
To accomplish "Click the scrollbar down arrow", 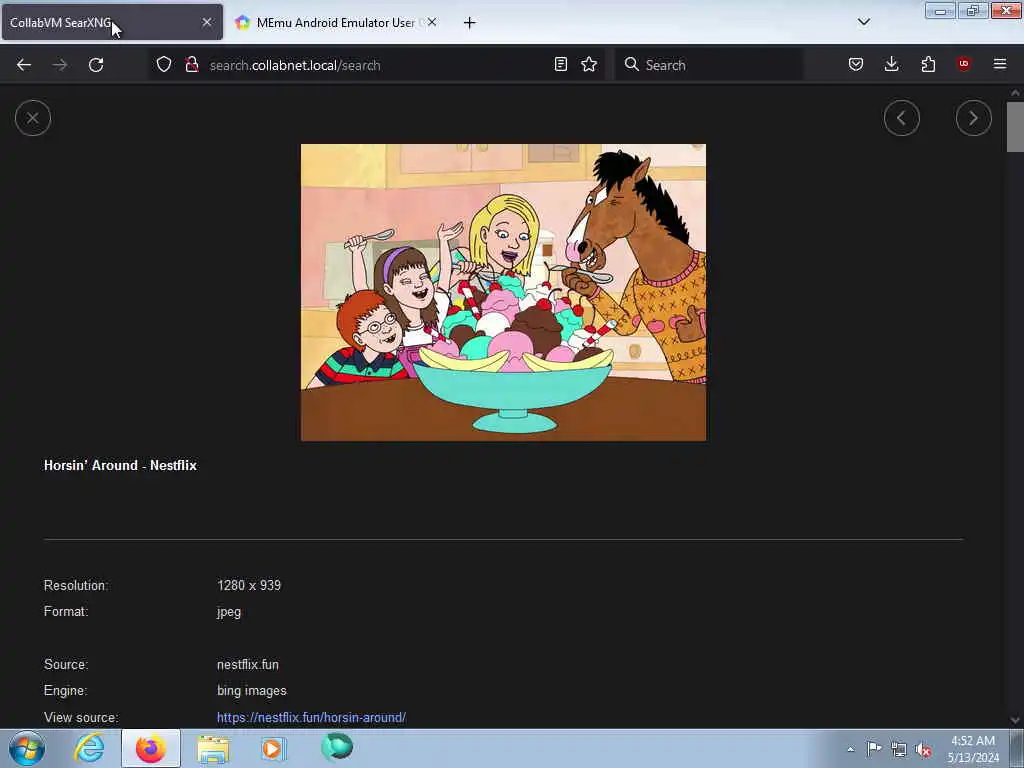I will point(1015,720).
